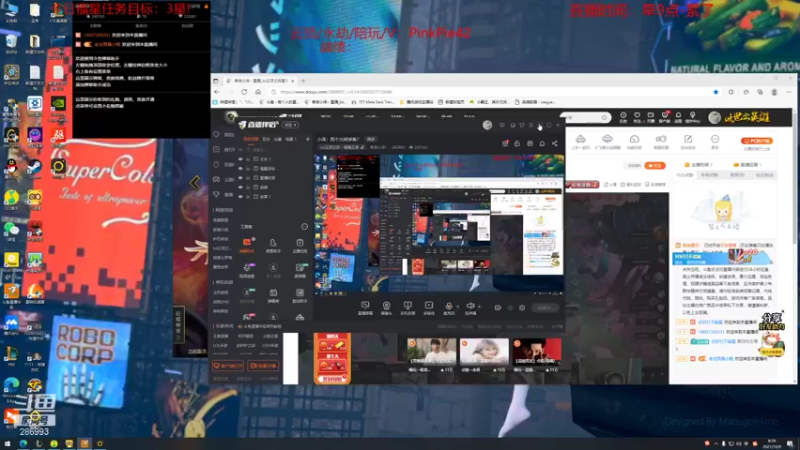Screen dimensions: 800x450
Task: Click the history clock icon in the Douyu web header
Action: pyautogui.click(x=623, y=117)
